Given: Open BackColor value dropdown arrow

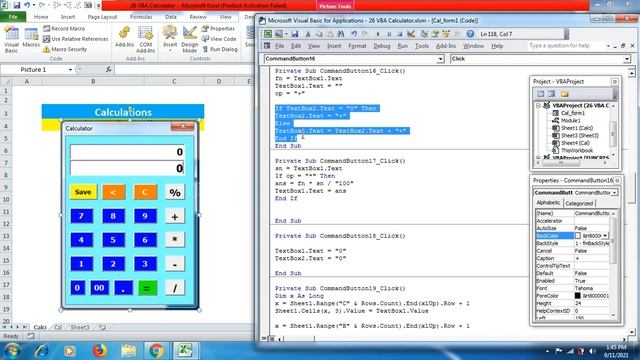Looking at the screenshot, I should pos(605,236).
